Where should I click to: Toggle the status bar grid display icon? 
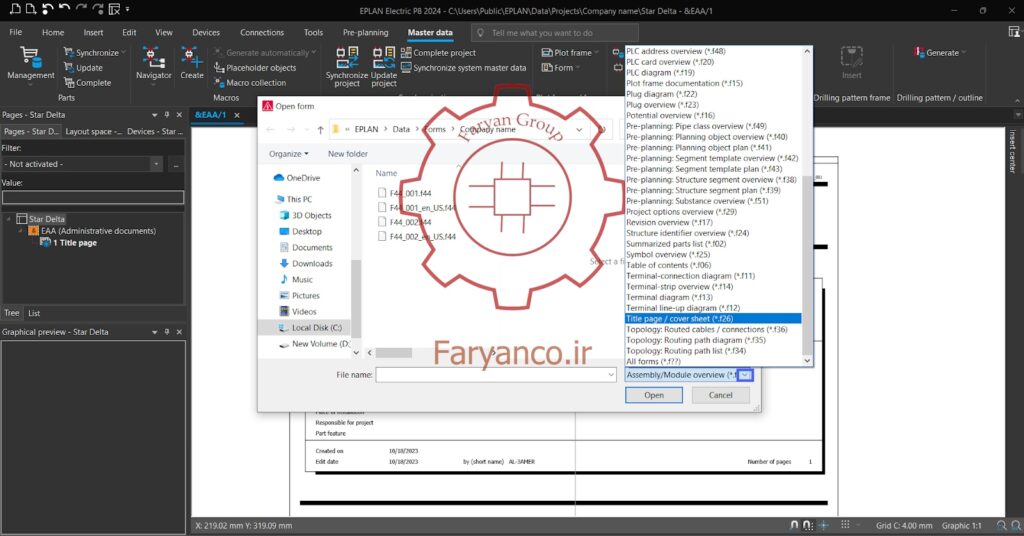coord(845,525)
